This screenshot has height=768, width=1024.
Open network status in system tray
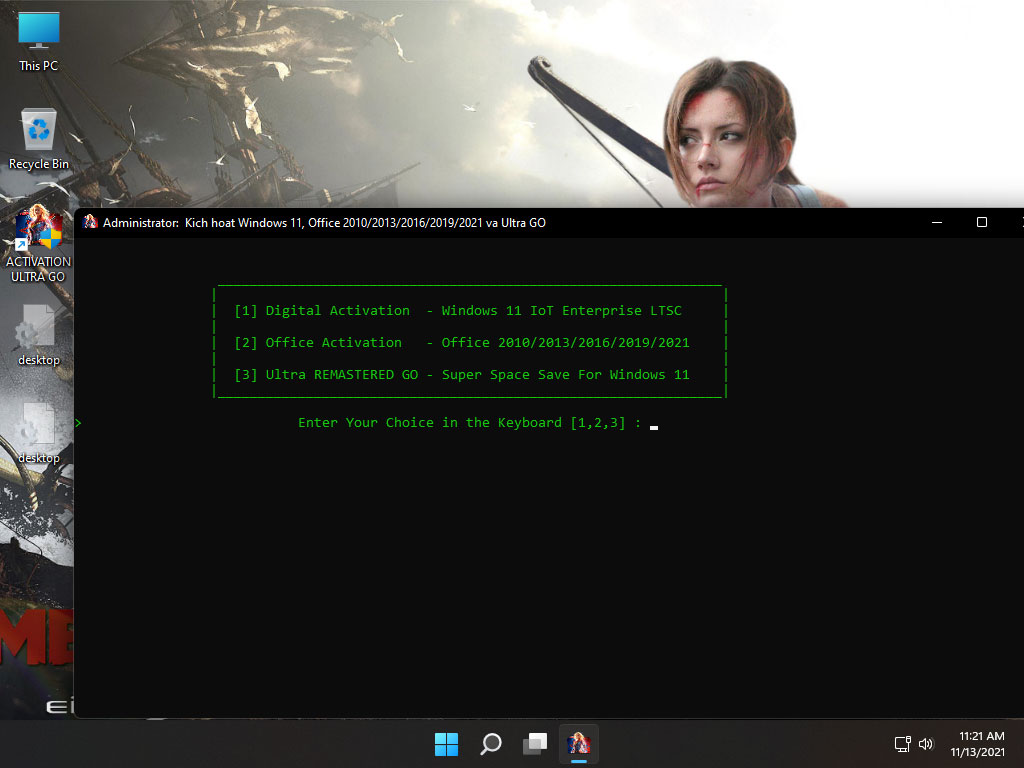(x=903, y=744)
